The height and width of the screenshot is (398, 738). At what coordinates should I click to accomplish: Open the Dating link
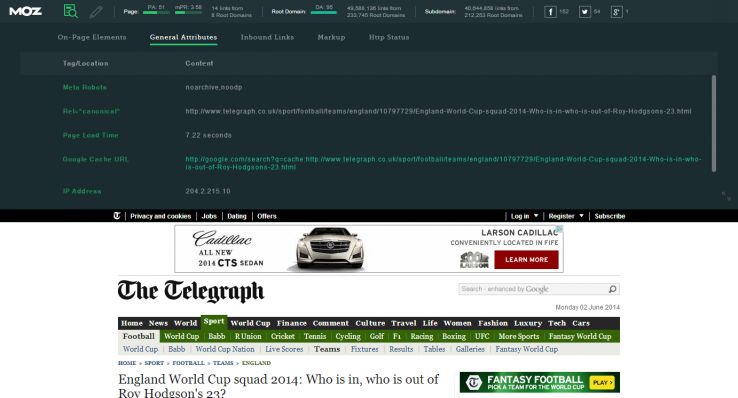(237, 216)
